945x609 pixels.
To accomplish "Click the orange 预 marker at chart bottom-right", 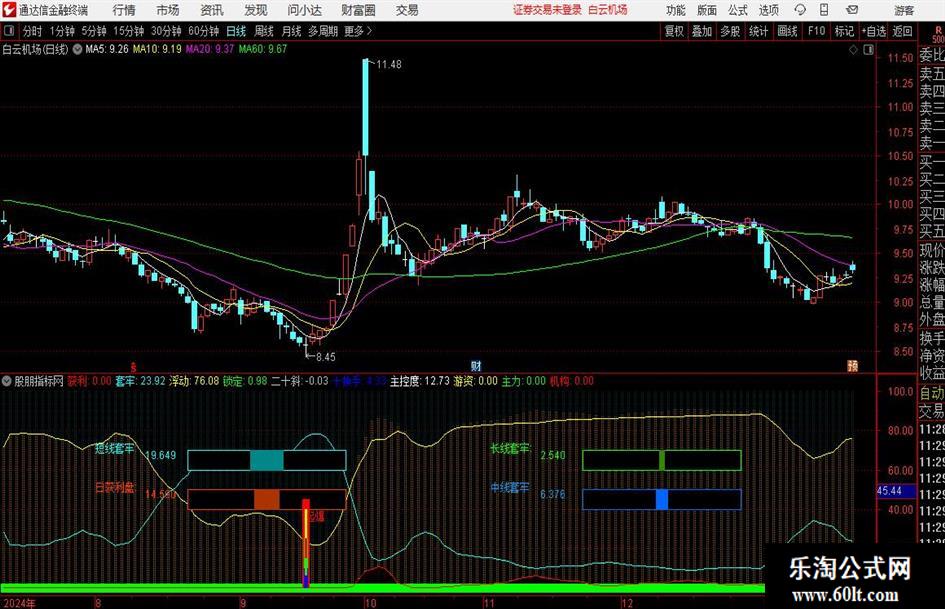I will [852, 365].
